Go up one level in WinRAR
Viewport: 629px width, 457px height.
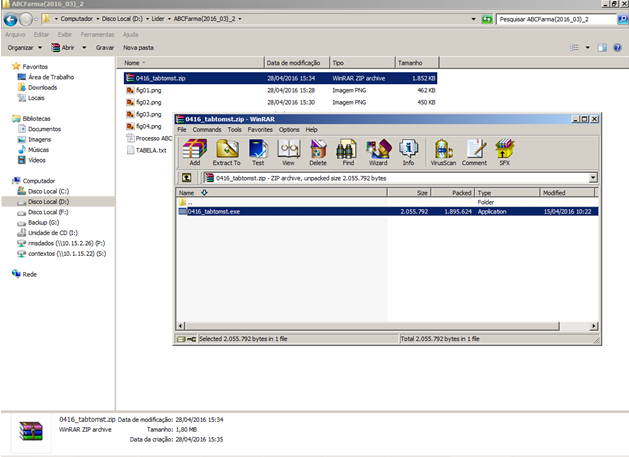(x=187, y=178)
